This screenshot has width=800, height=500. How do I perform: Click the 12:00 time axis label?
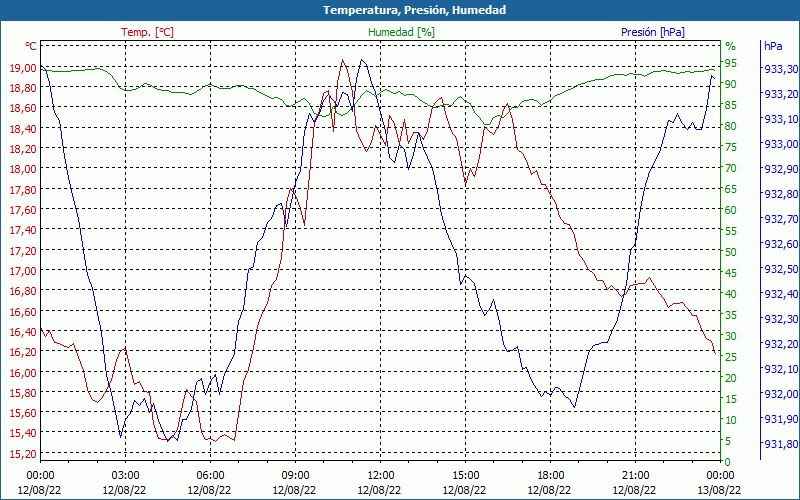(x=380, y=476)
